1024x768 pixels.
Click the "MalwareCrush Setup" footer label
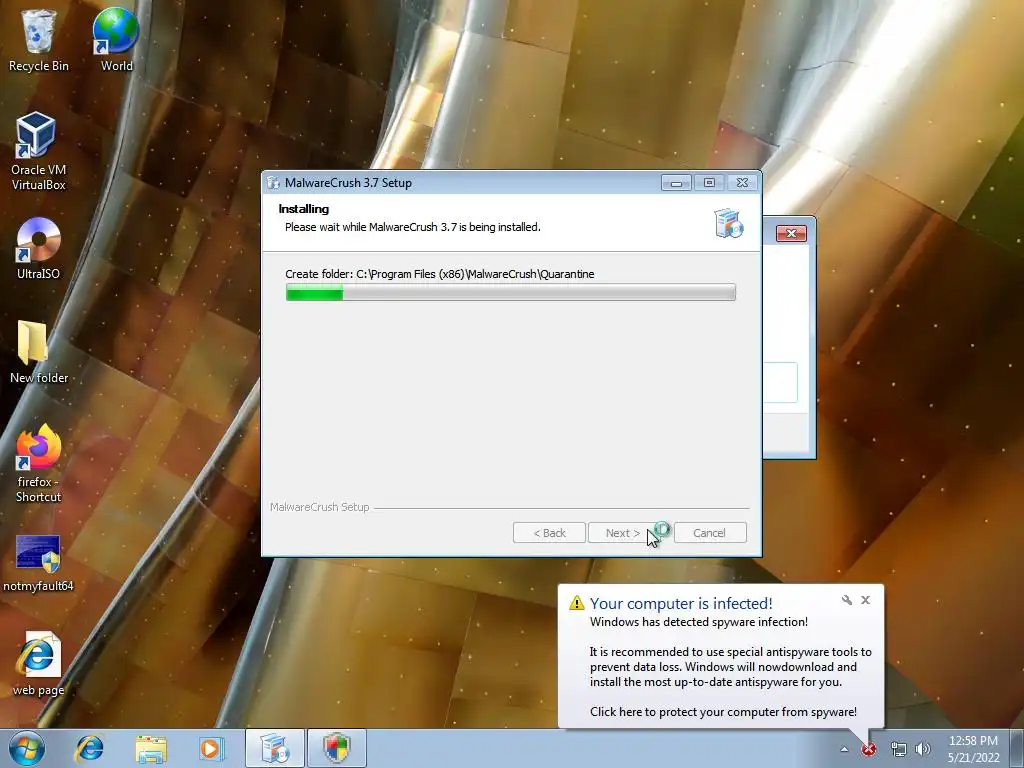pyautogui.click(x=319, y=507)
